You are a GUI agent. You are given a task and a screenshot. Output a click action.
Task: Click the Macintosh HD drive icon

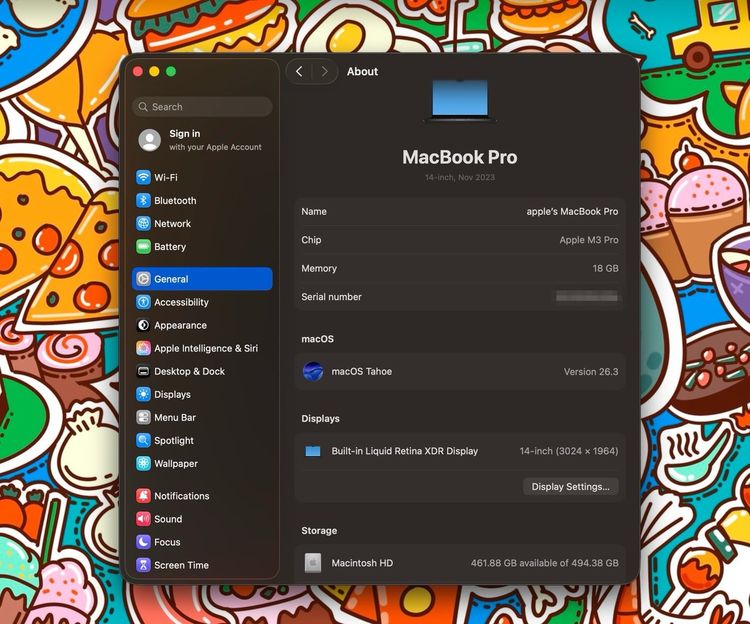pyautogui.click(x=313, y=563)
